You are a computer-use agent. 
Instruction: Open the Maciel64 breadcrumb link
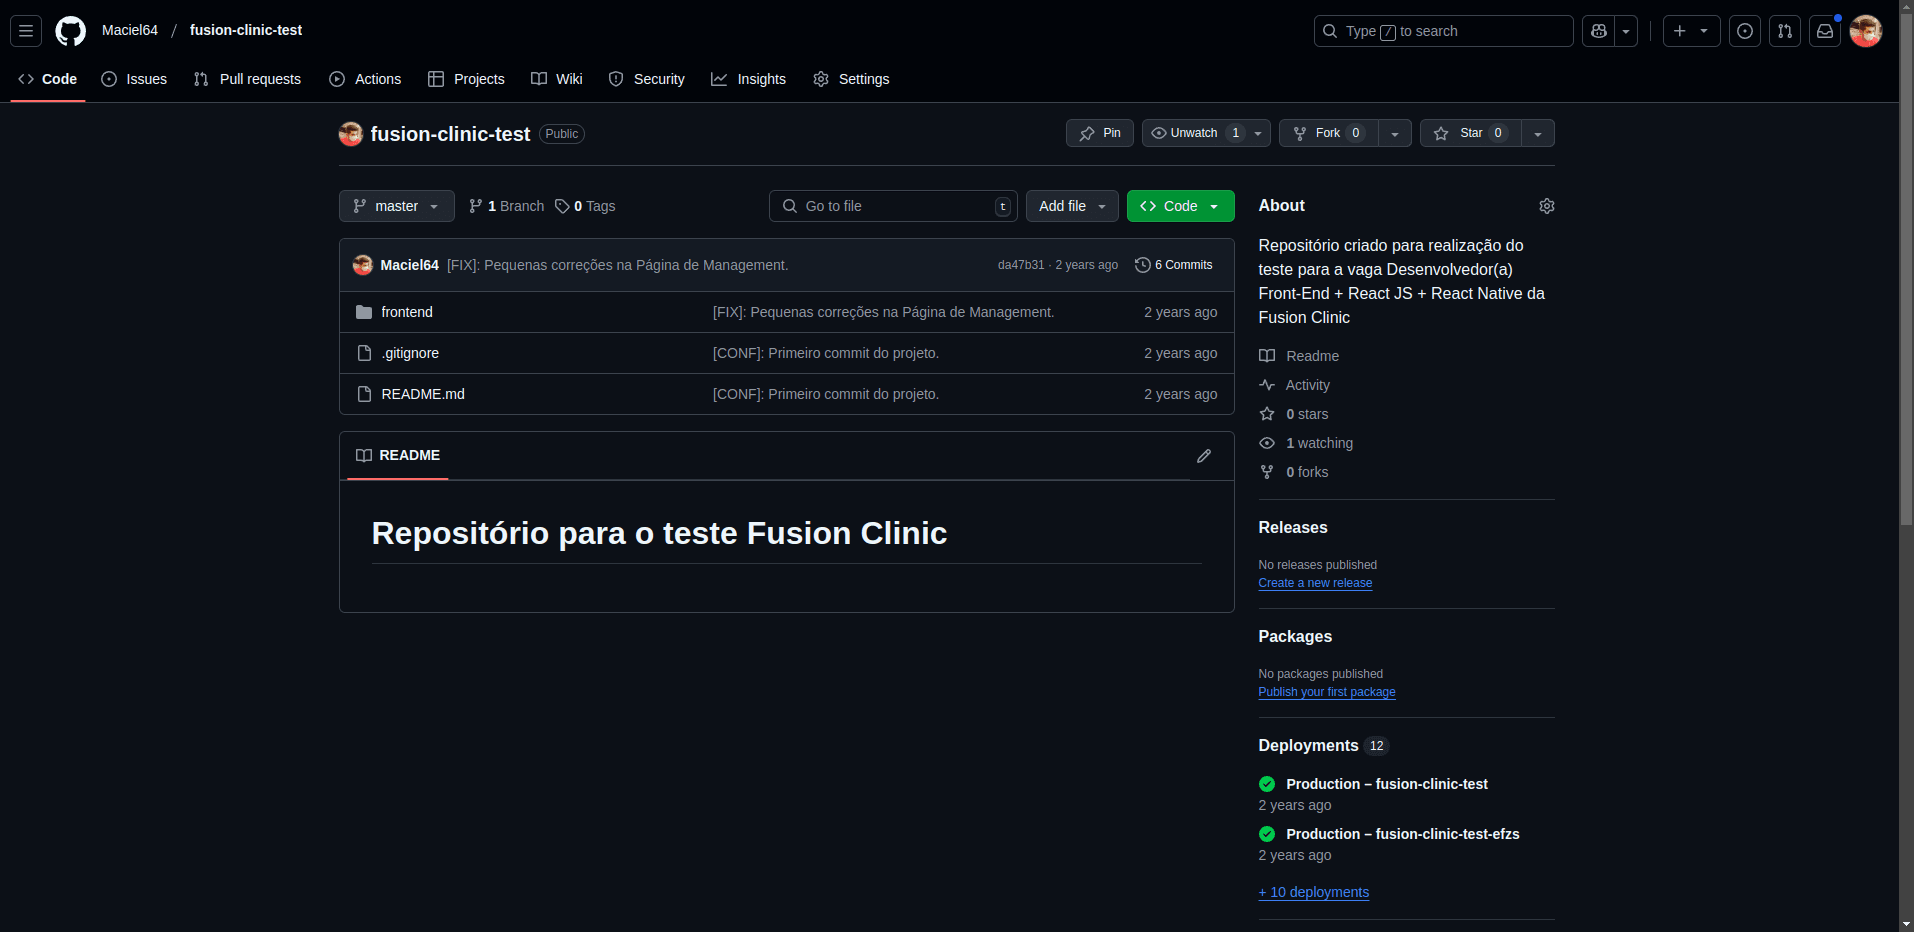pyautogui.click(x=130, y=30)
